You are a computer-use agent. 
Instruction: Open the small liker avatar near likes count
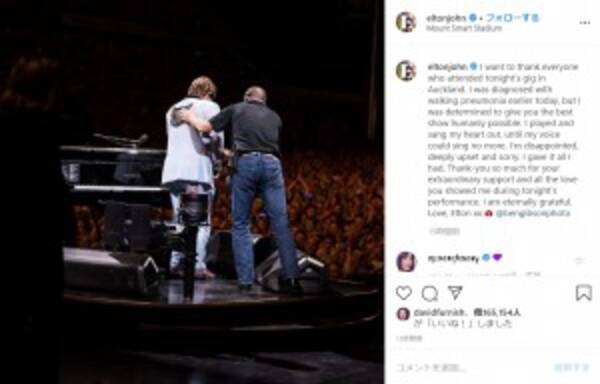coord(403,314)
